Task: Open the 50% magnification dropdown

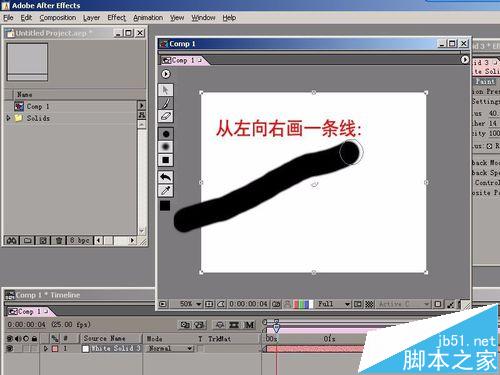Action: coord(190,304)
